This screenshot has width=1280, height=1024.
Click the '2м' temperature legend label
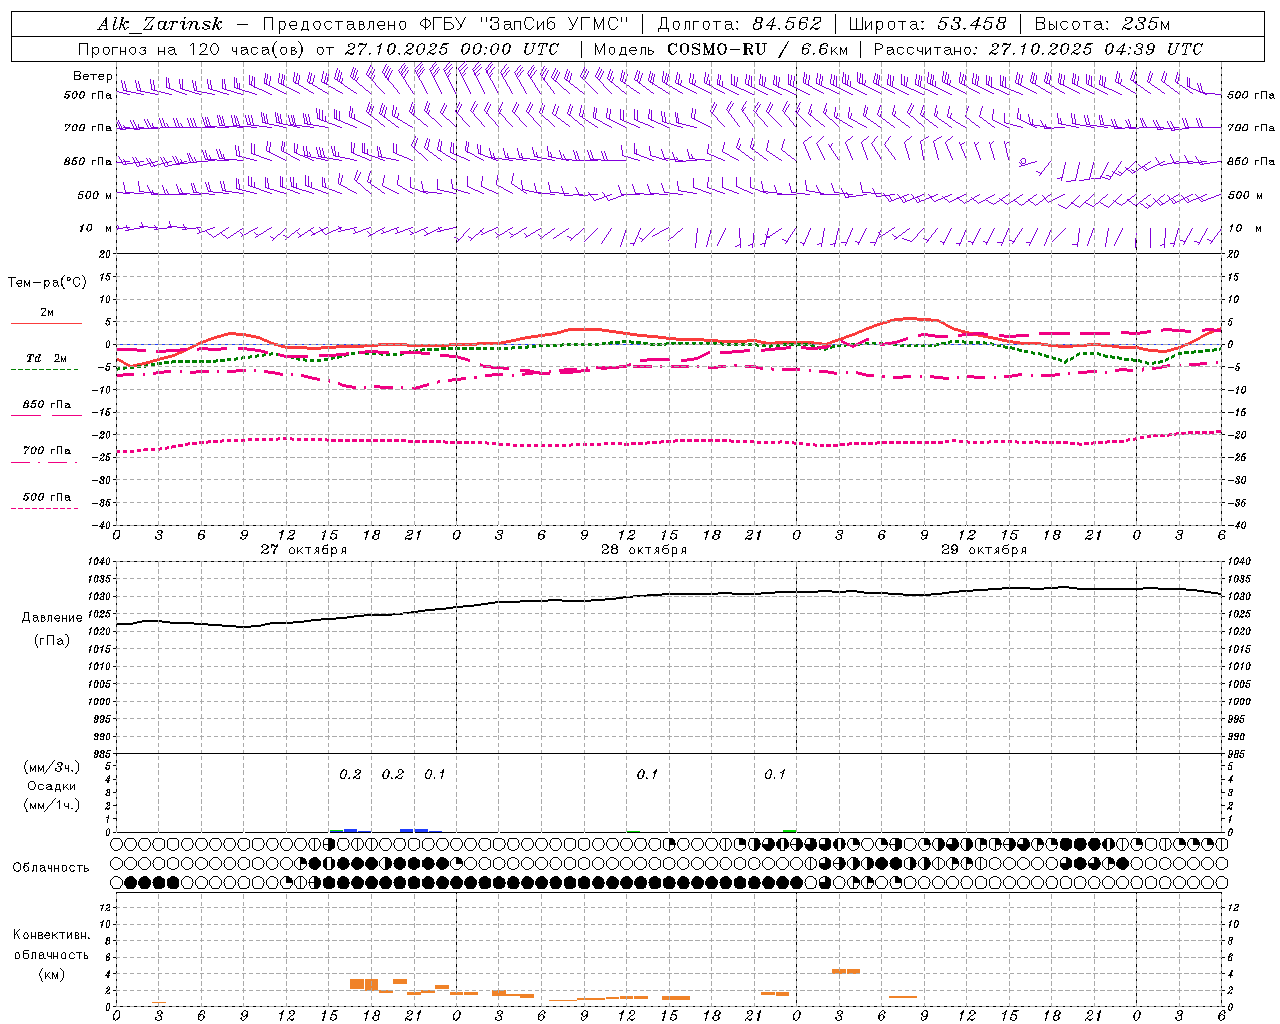point(47,313)
